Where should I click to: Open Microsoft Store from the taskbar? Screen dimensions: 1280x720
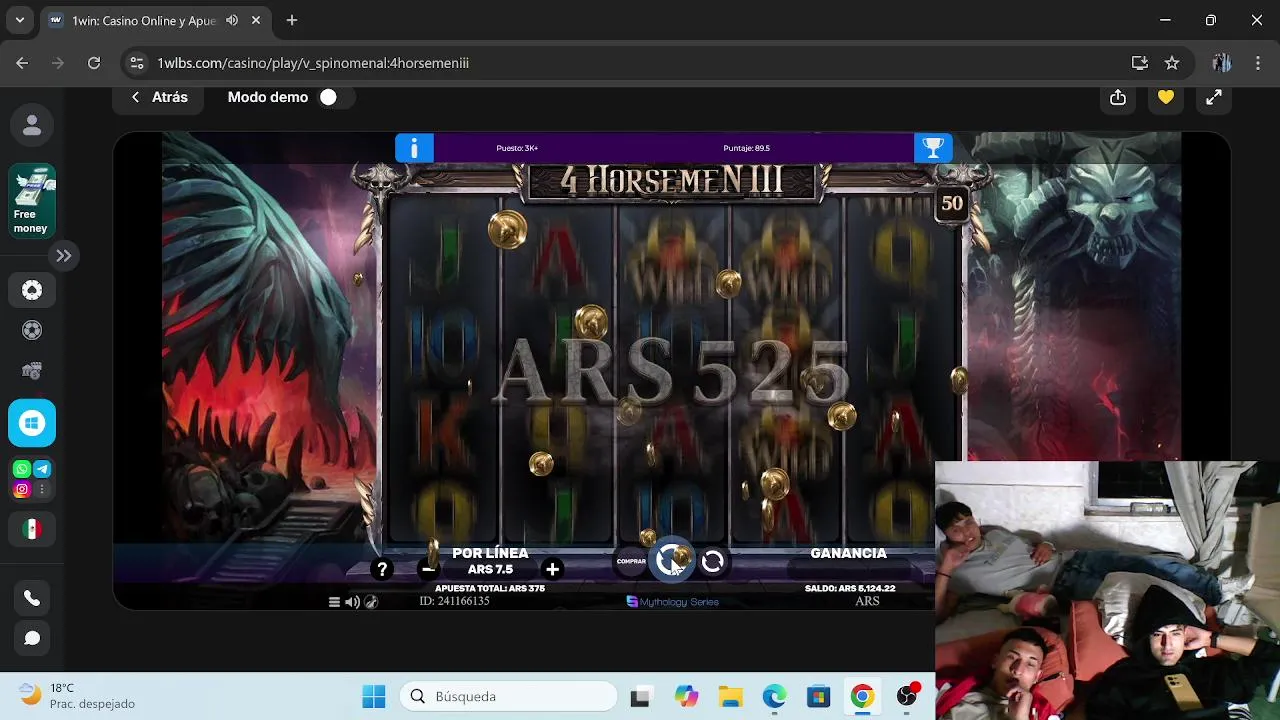coord(818,697)
